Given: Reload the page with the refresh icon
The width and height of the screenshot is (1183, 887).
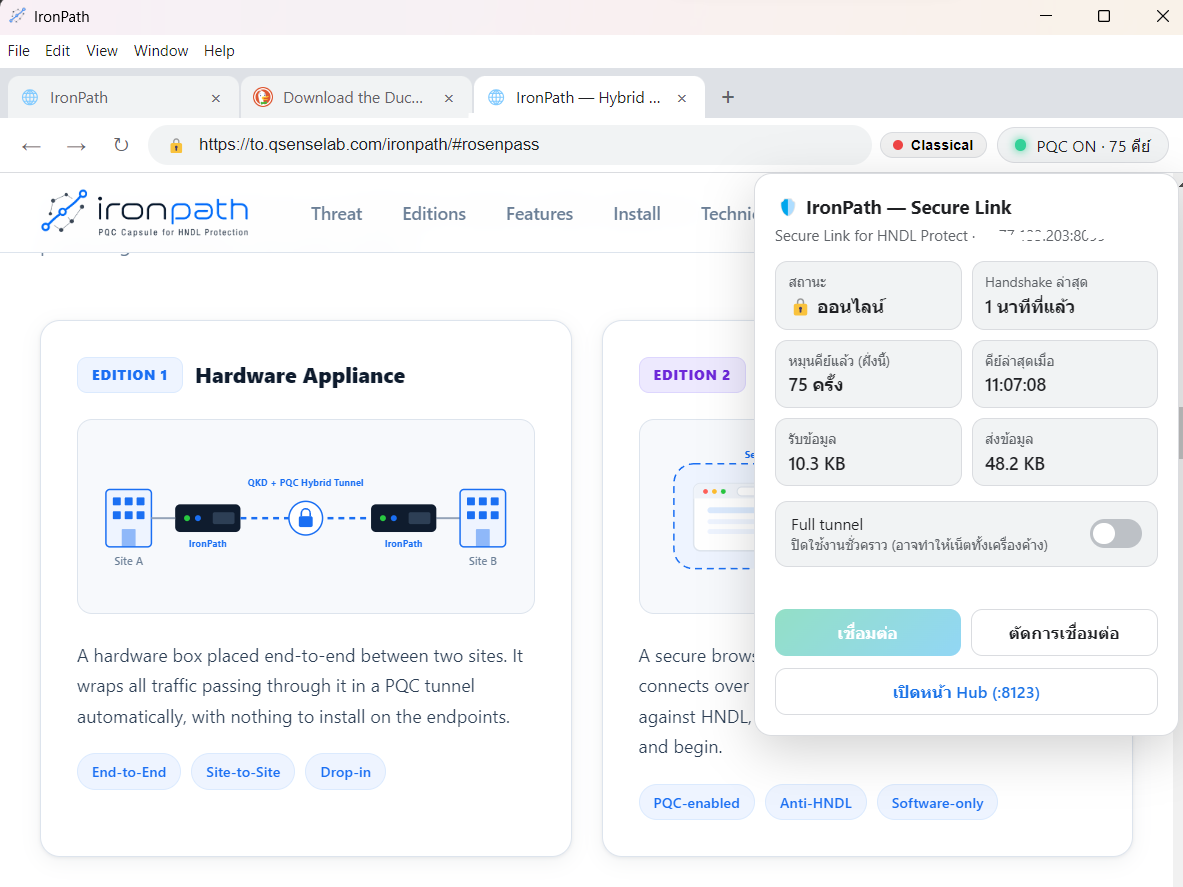Looking at the screenshot, I should [121, 145].
